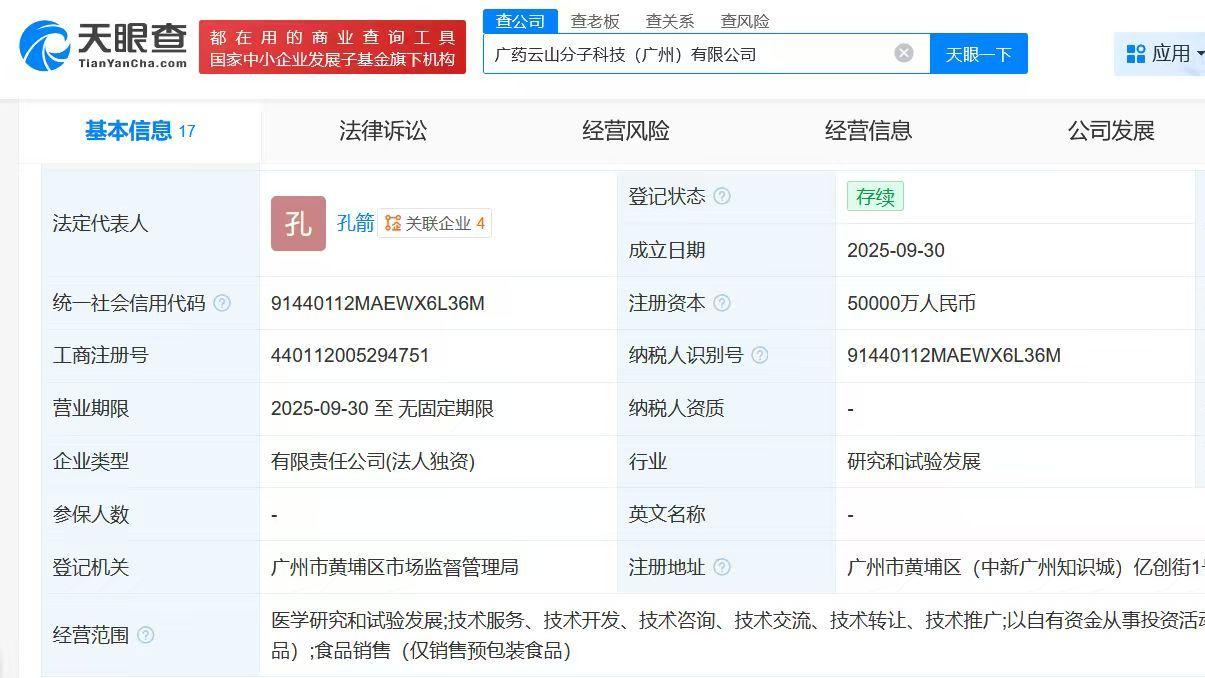The height and width of the screenshot is (678, 1205).
Task: Click the help icon next to 注册地址
Action: (722, 567)
